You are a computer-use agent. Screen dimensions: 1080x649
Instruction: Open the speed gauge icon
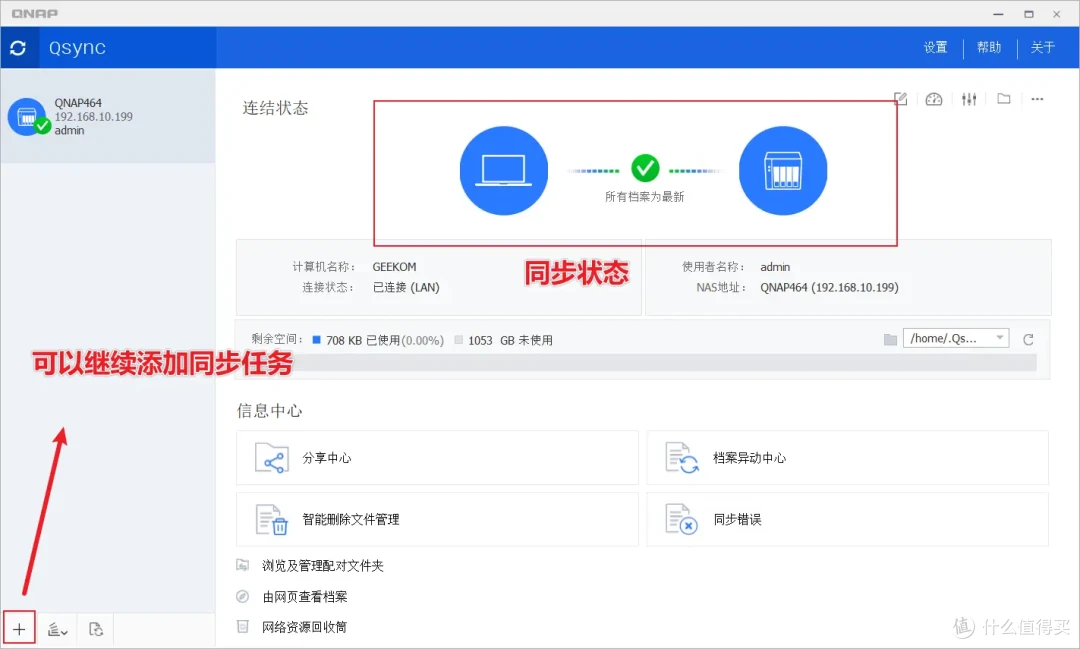[x=934, y=99]
